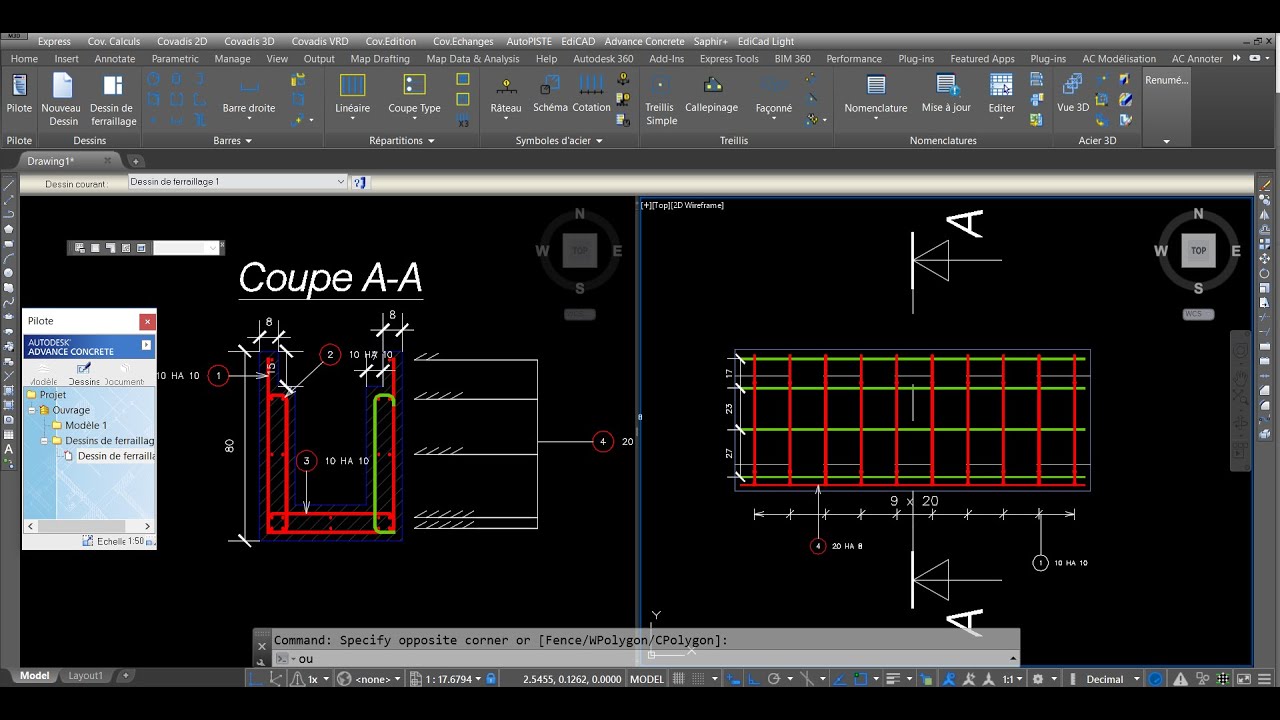Screen dimensions: 1280x720
Task: Collapse Dessins de ferraillage tree node
Action: click(x=45, y=441)
